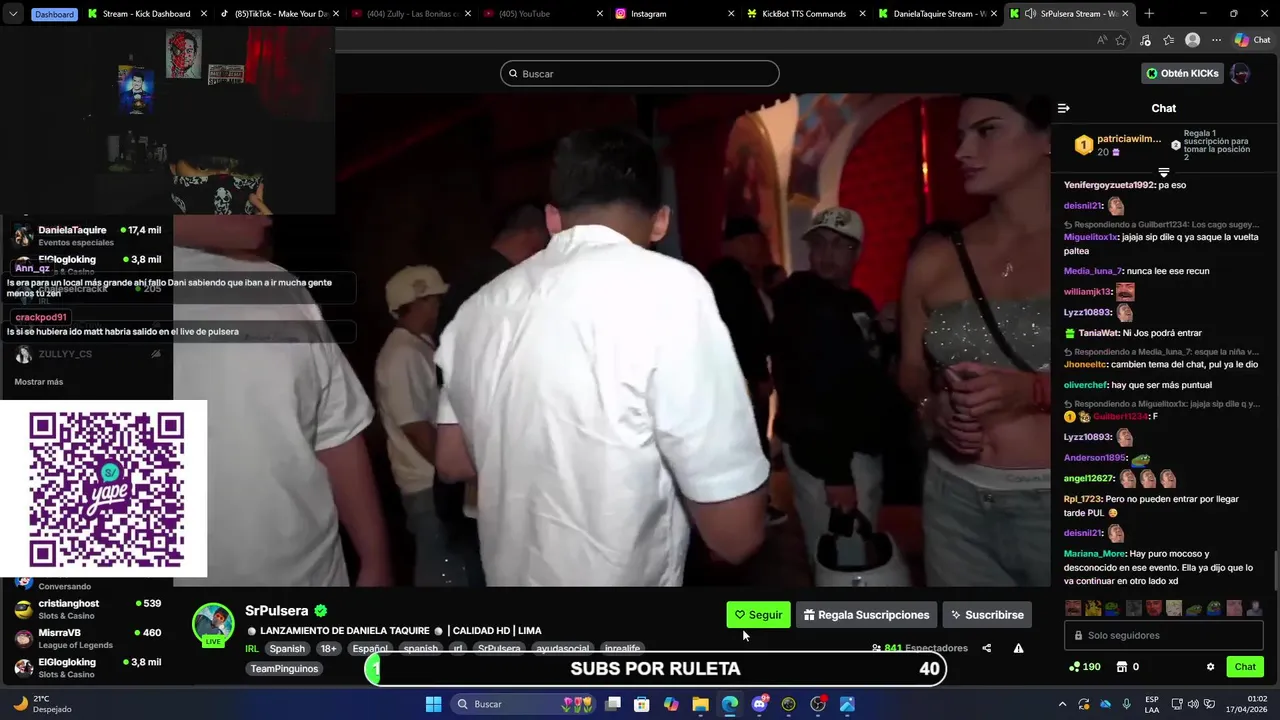The width and height of the screenshot is (1280, 720).
Task: Follow SrPulsera with Seguir button
Action: (x=758, y=615)
